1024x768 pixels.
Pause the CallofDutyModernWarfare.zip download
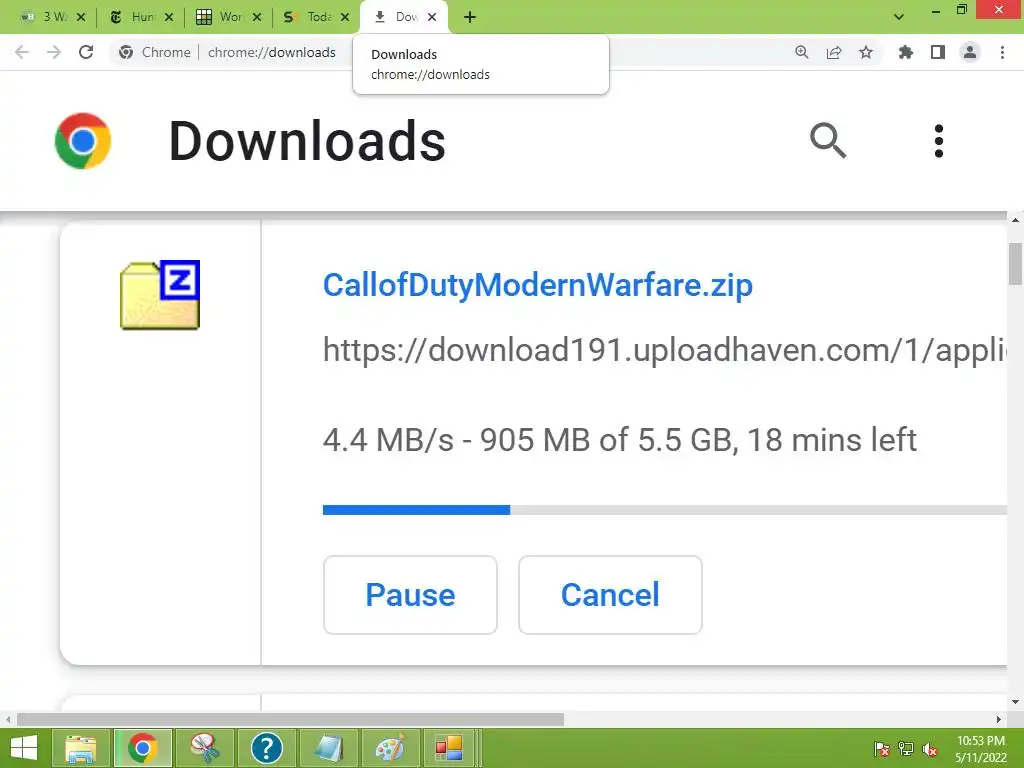410,595
